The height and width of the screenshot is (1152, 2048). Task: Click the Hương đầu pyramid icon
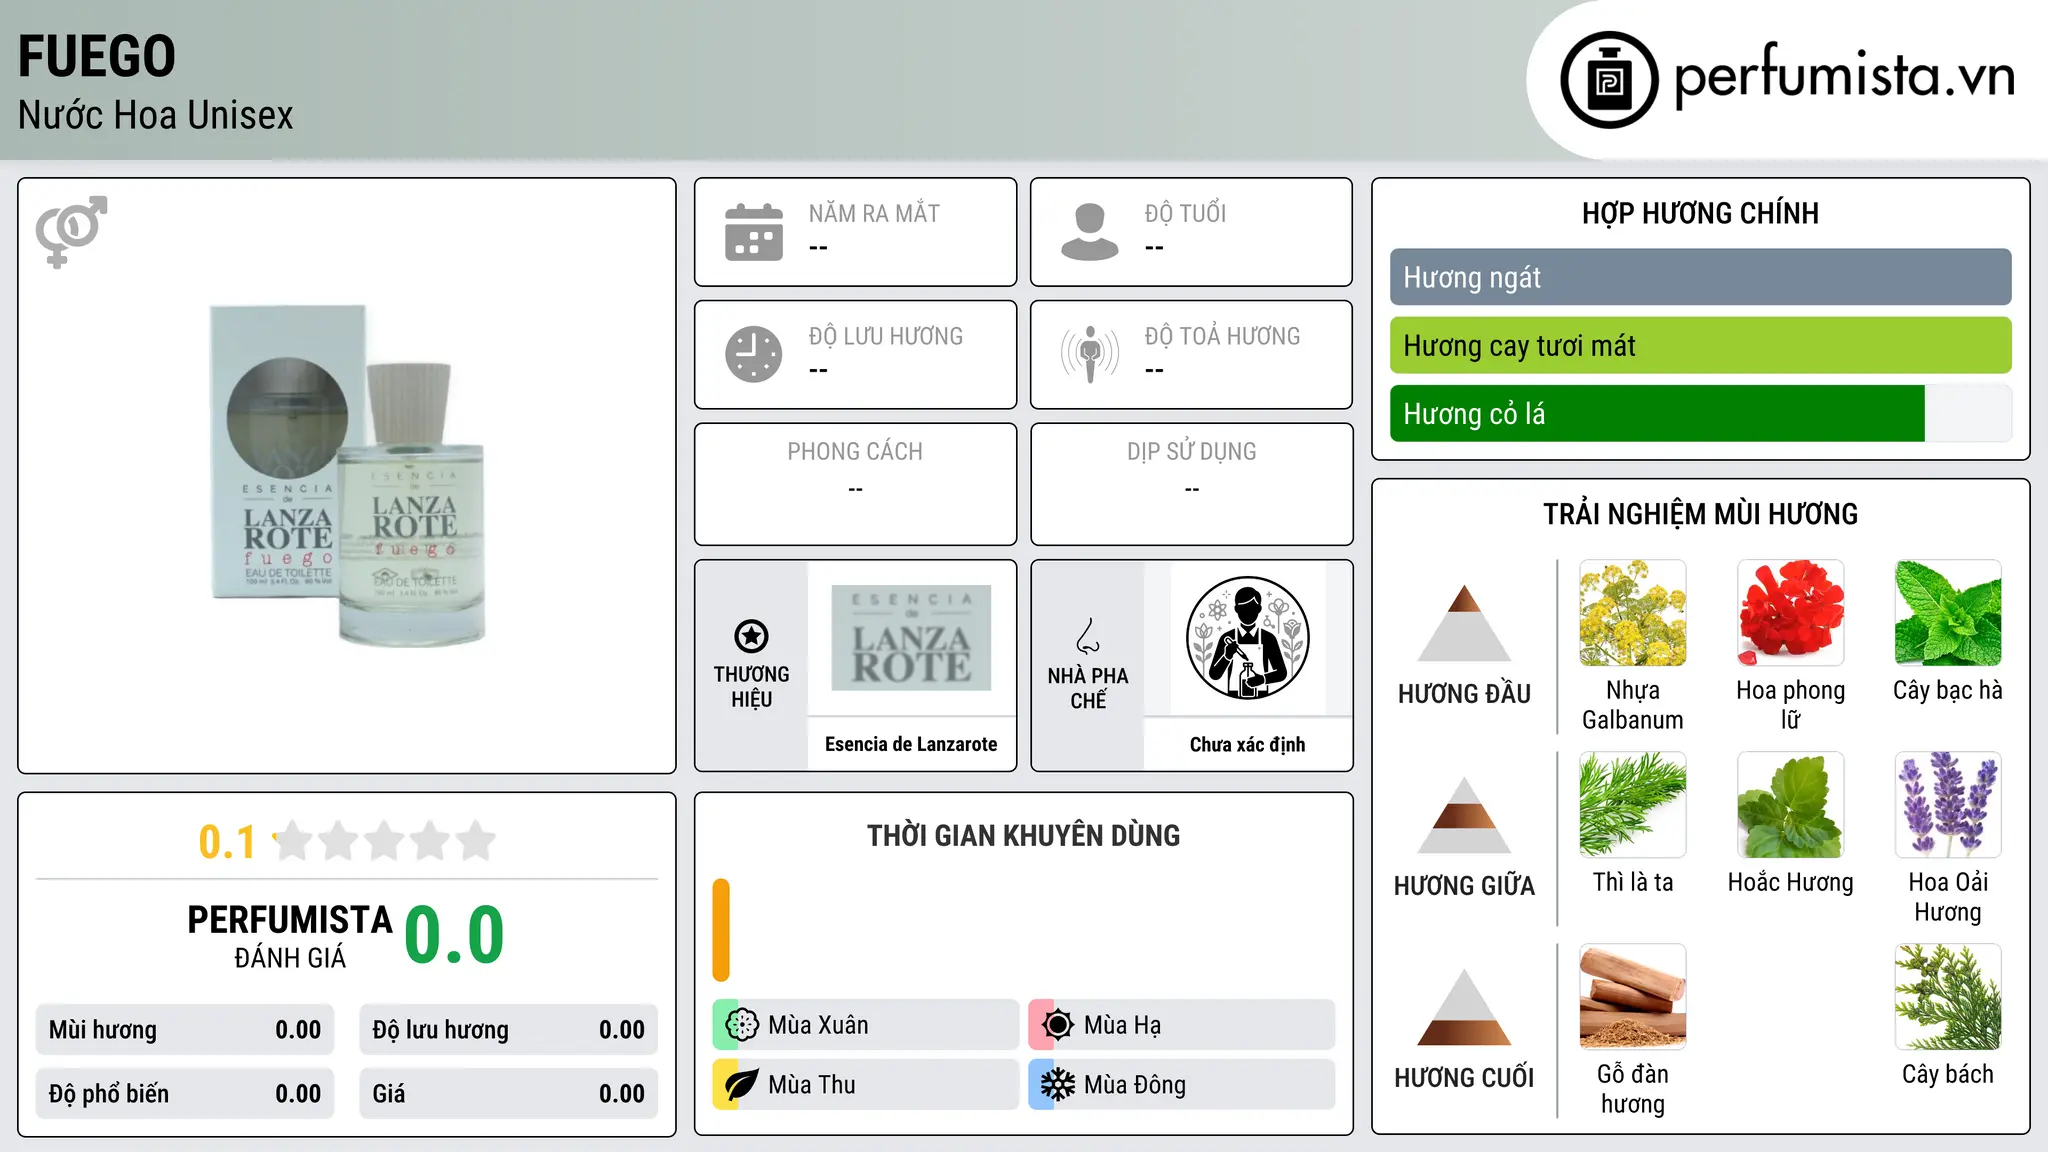(x=1464, y=623)
